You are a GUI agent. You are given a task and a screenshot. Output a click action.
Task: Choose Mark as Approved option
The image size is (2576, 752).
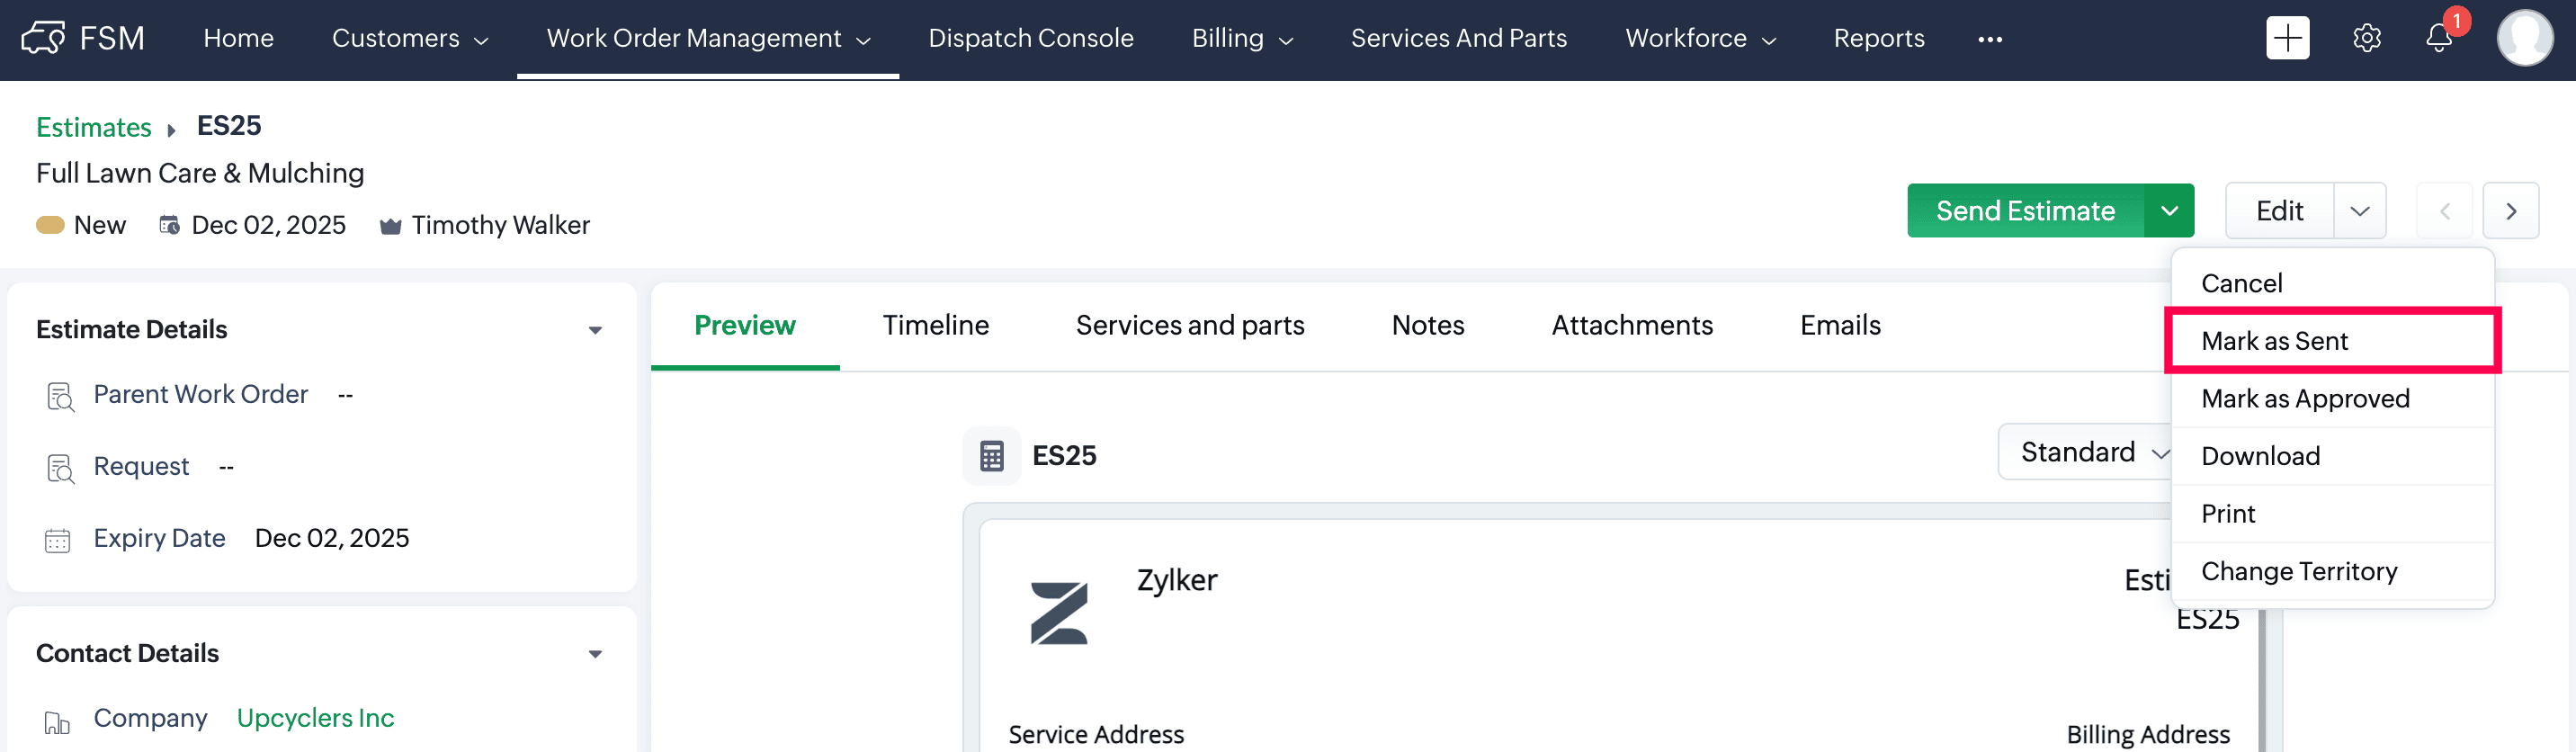(x=2304, y=399)
